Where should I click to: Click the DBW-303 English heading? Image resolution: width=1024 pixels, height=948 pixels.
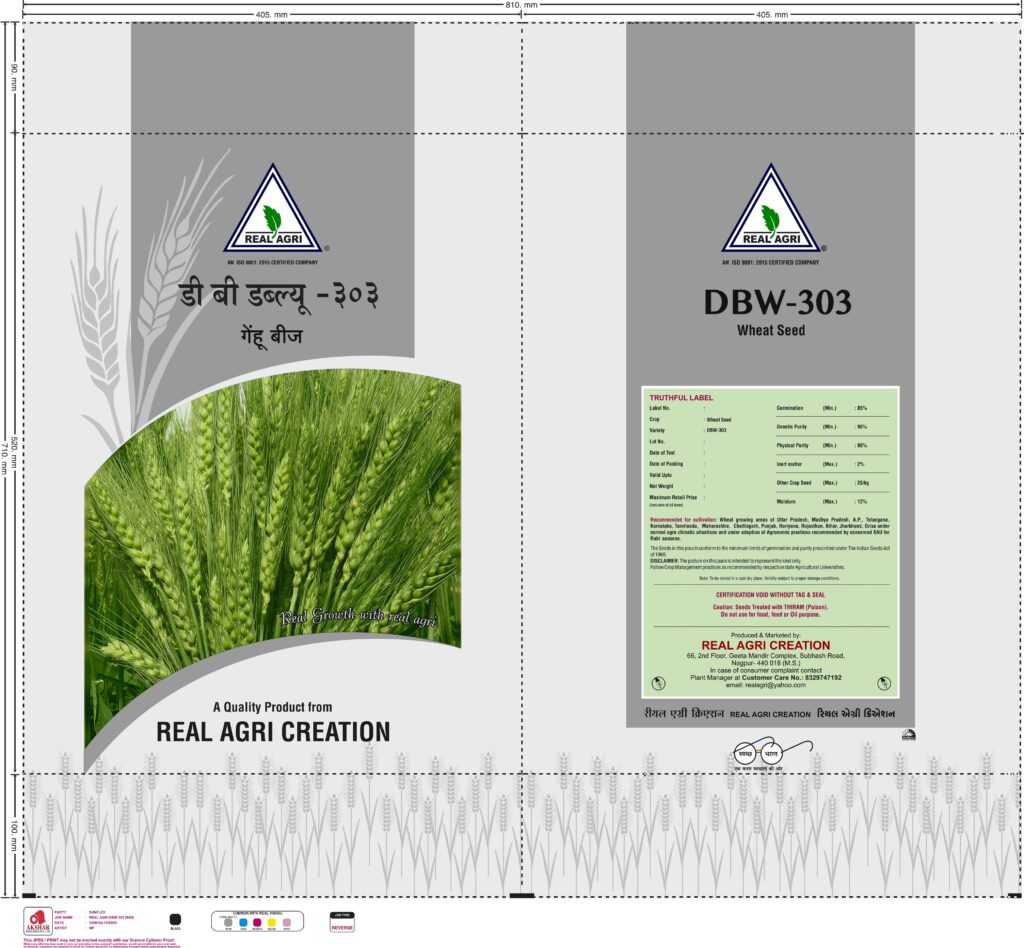778,302
